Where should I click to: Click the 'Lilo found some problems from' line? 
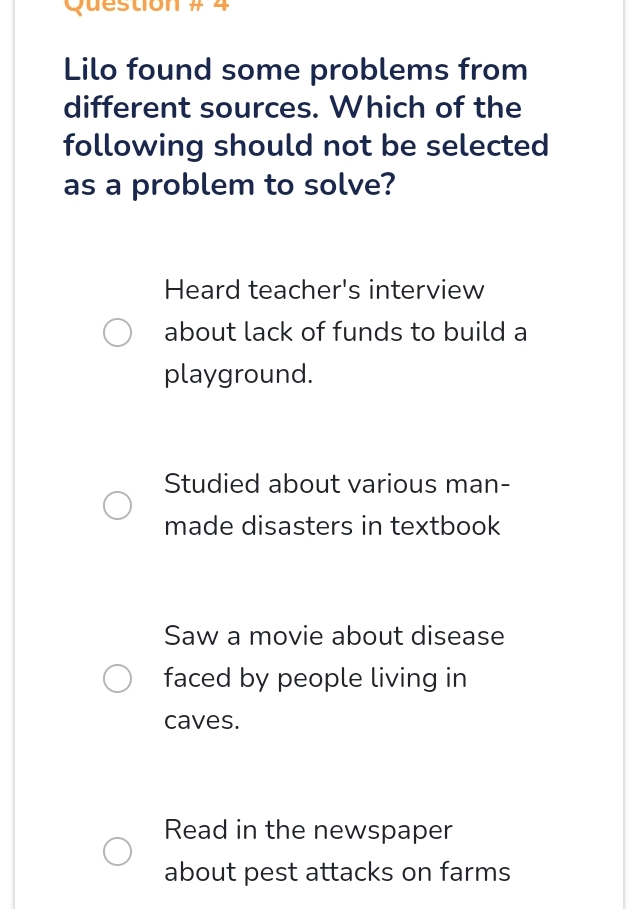click(296, 70)
